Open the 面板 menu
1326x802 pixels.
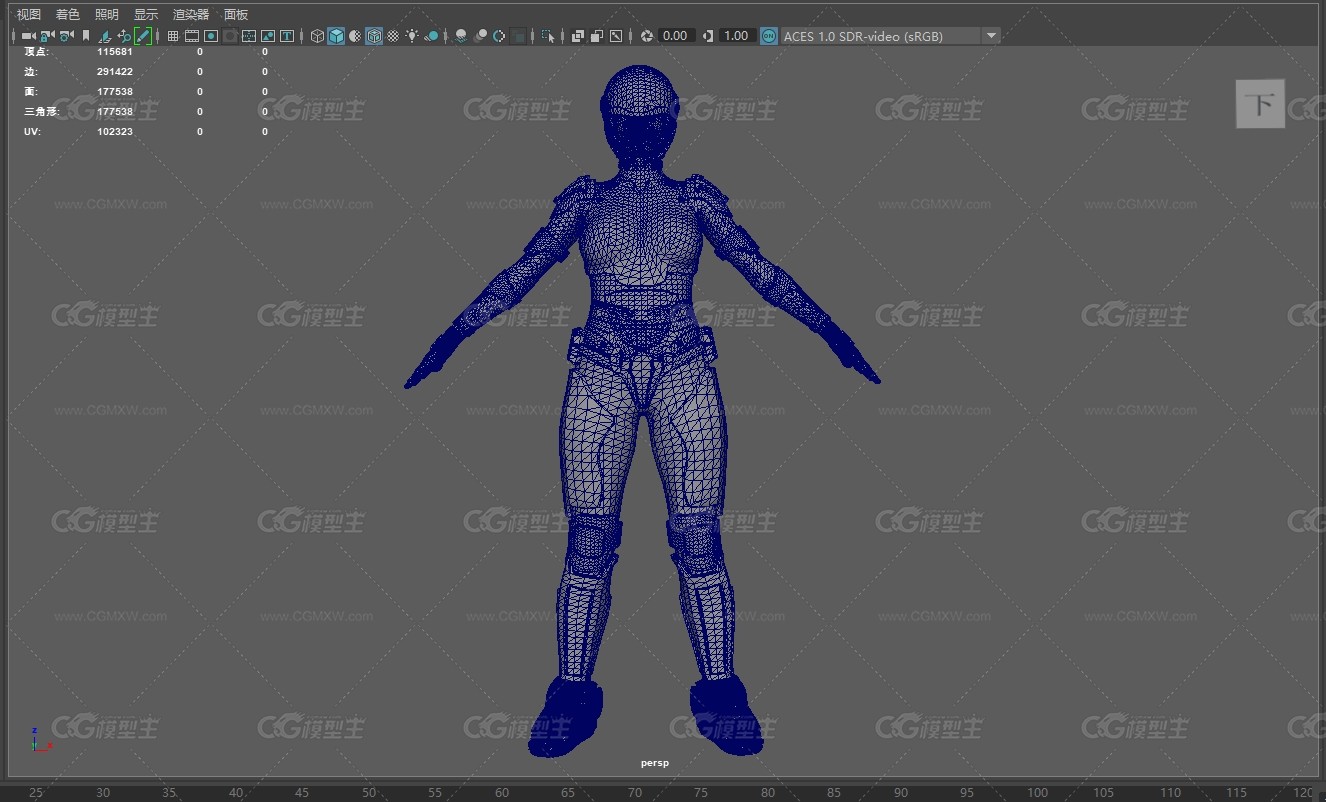tap(236, 14)
